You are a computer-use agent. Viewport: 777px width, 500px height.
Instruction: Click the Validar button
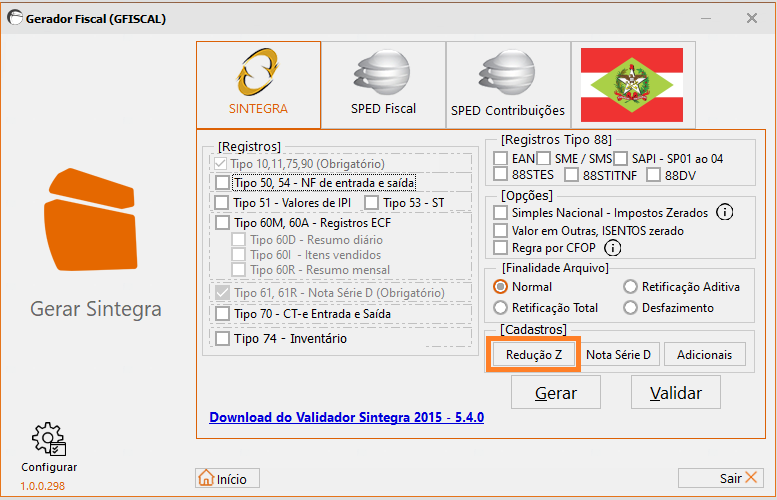click(676, 392)
